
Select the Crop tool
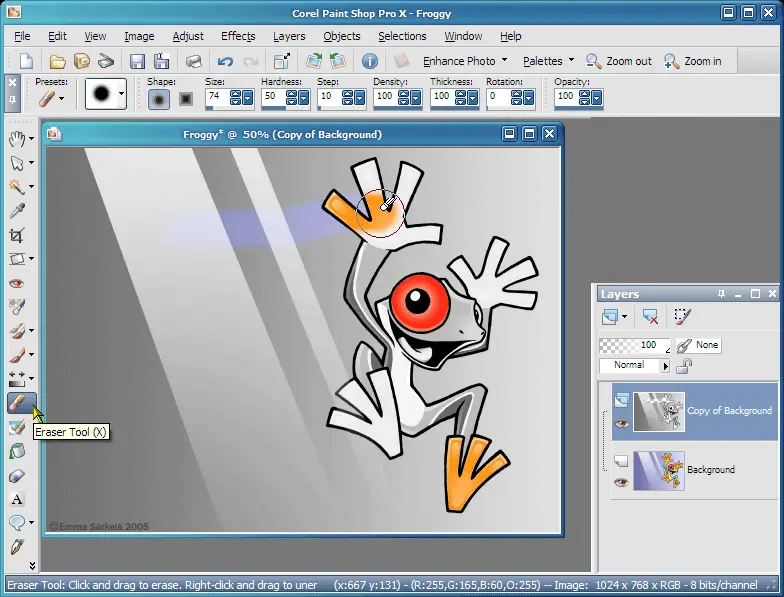click(17, 235)
